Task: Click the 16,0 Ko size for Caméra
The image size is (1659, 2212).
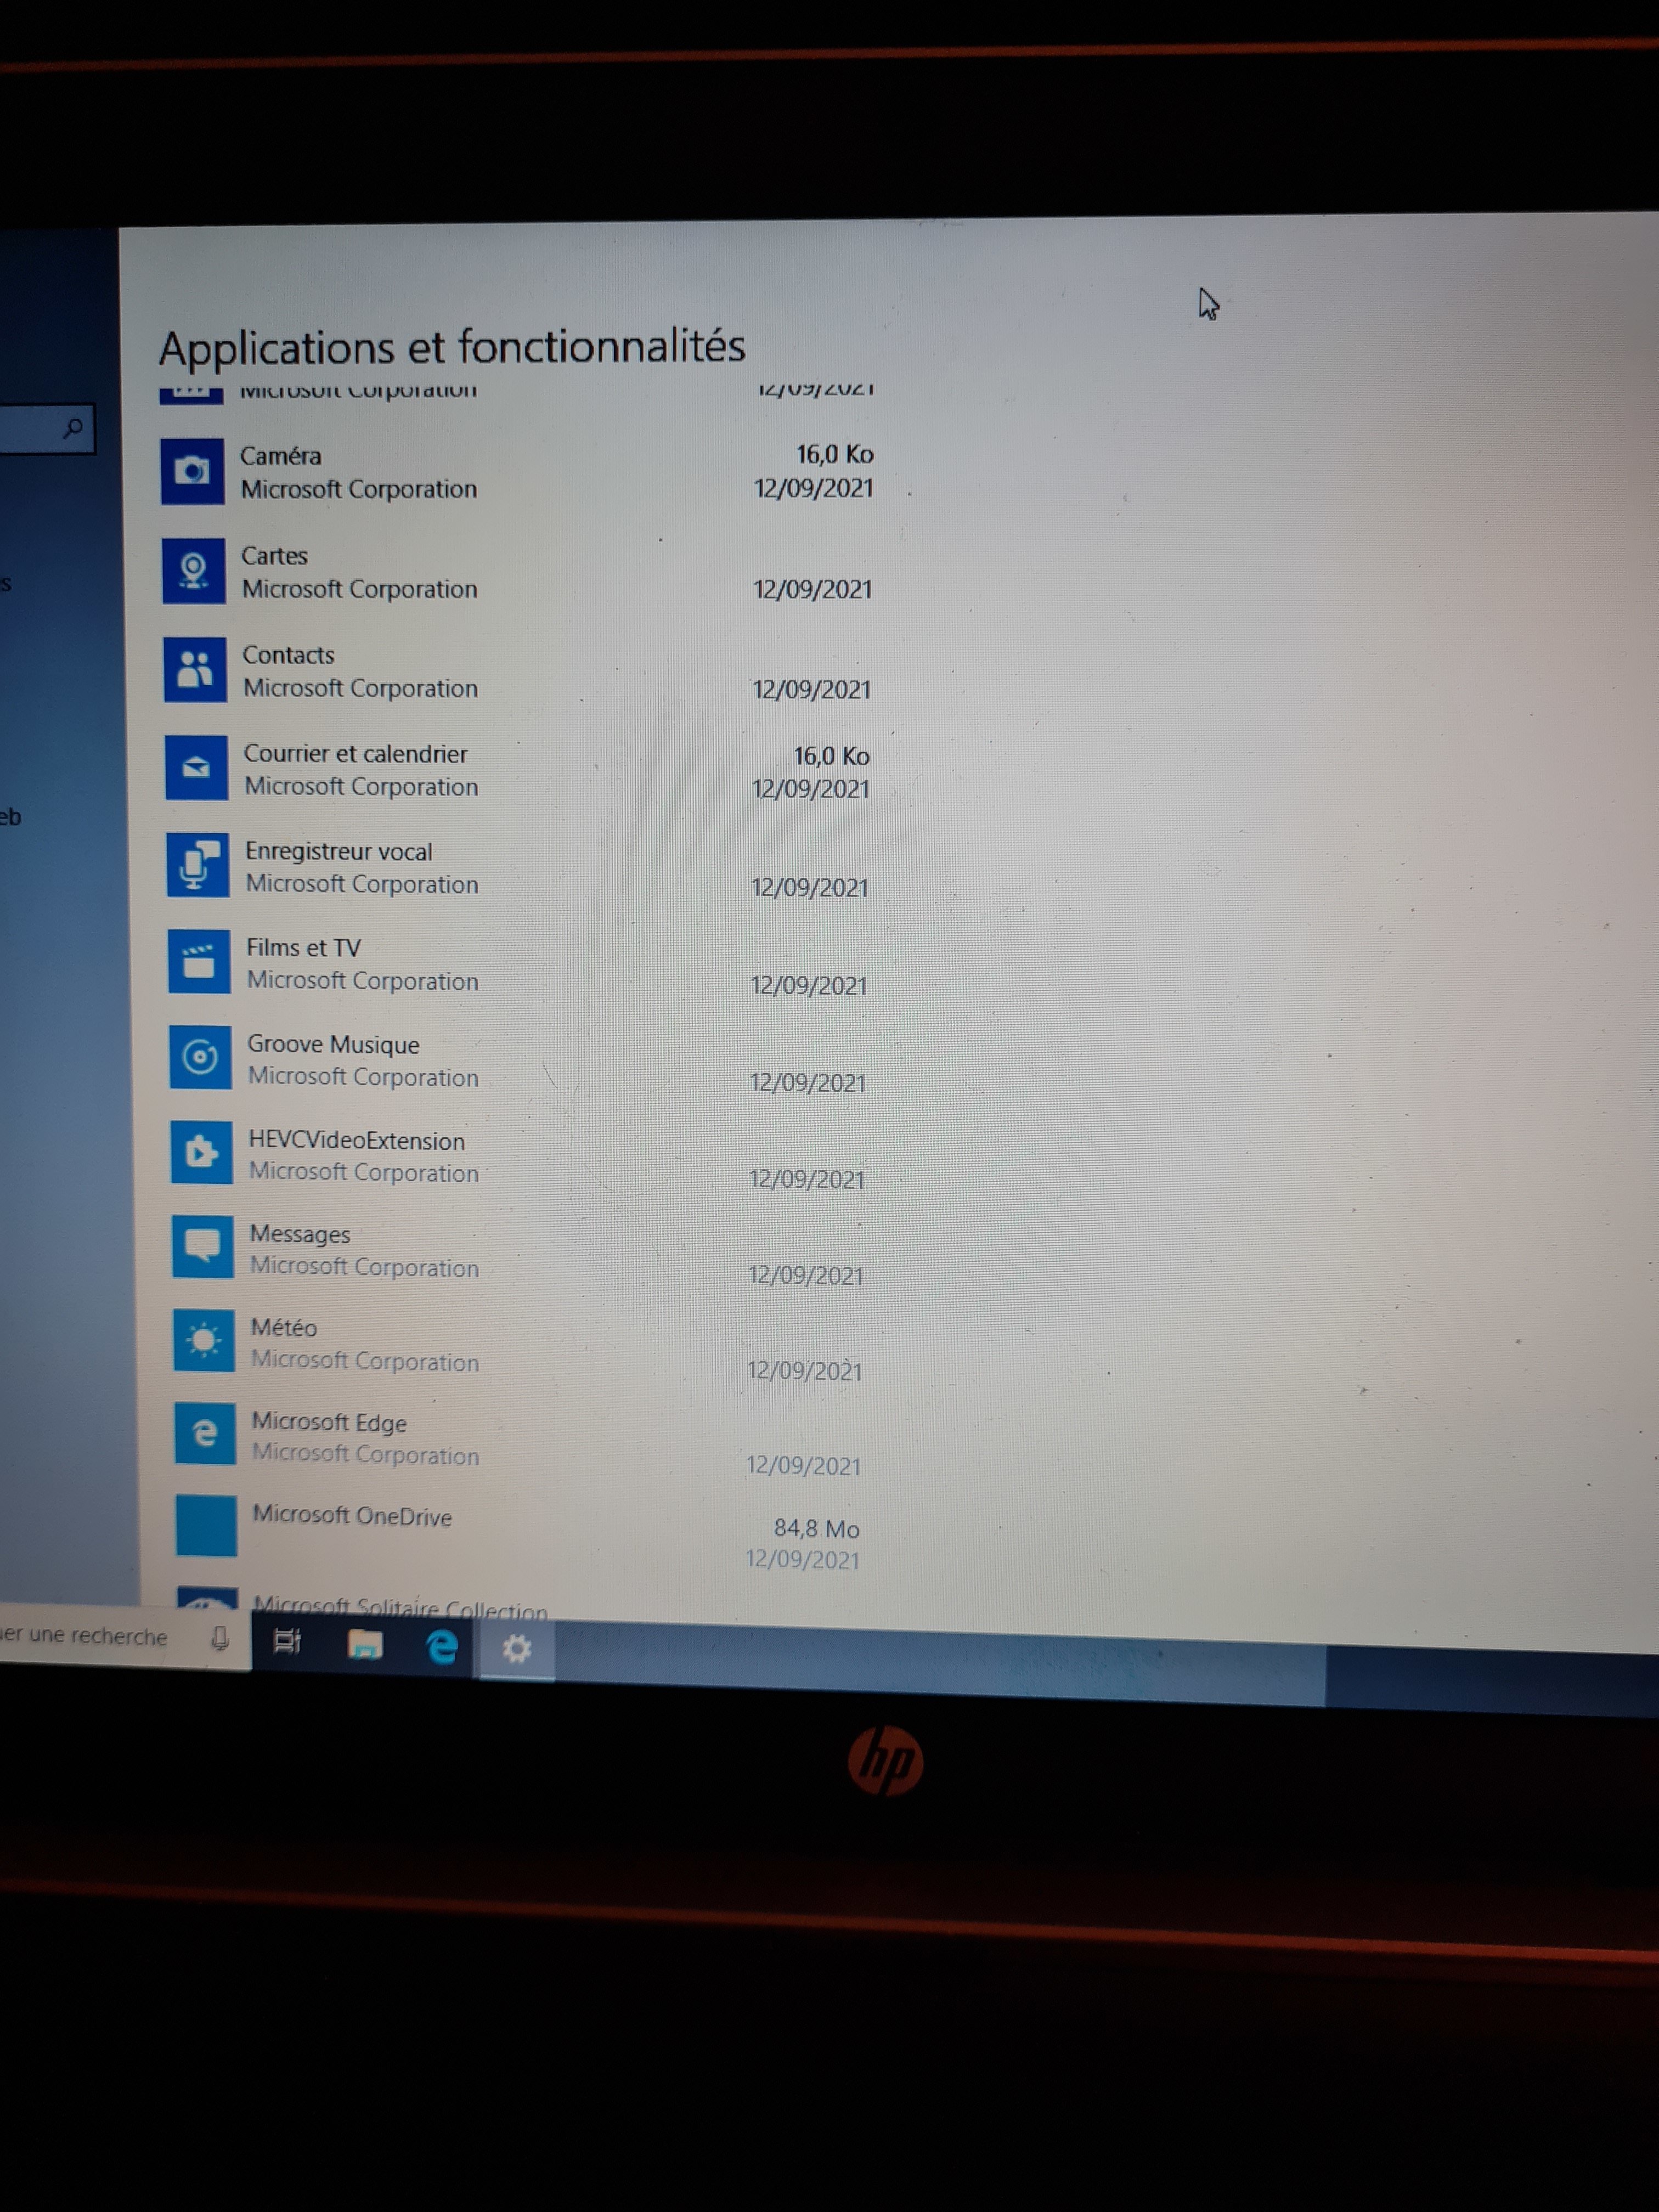Action: (x=835, y=455)
